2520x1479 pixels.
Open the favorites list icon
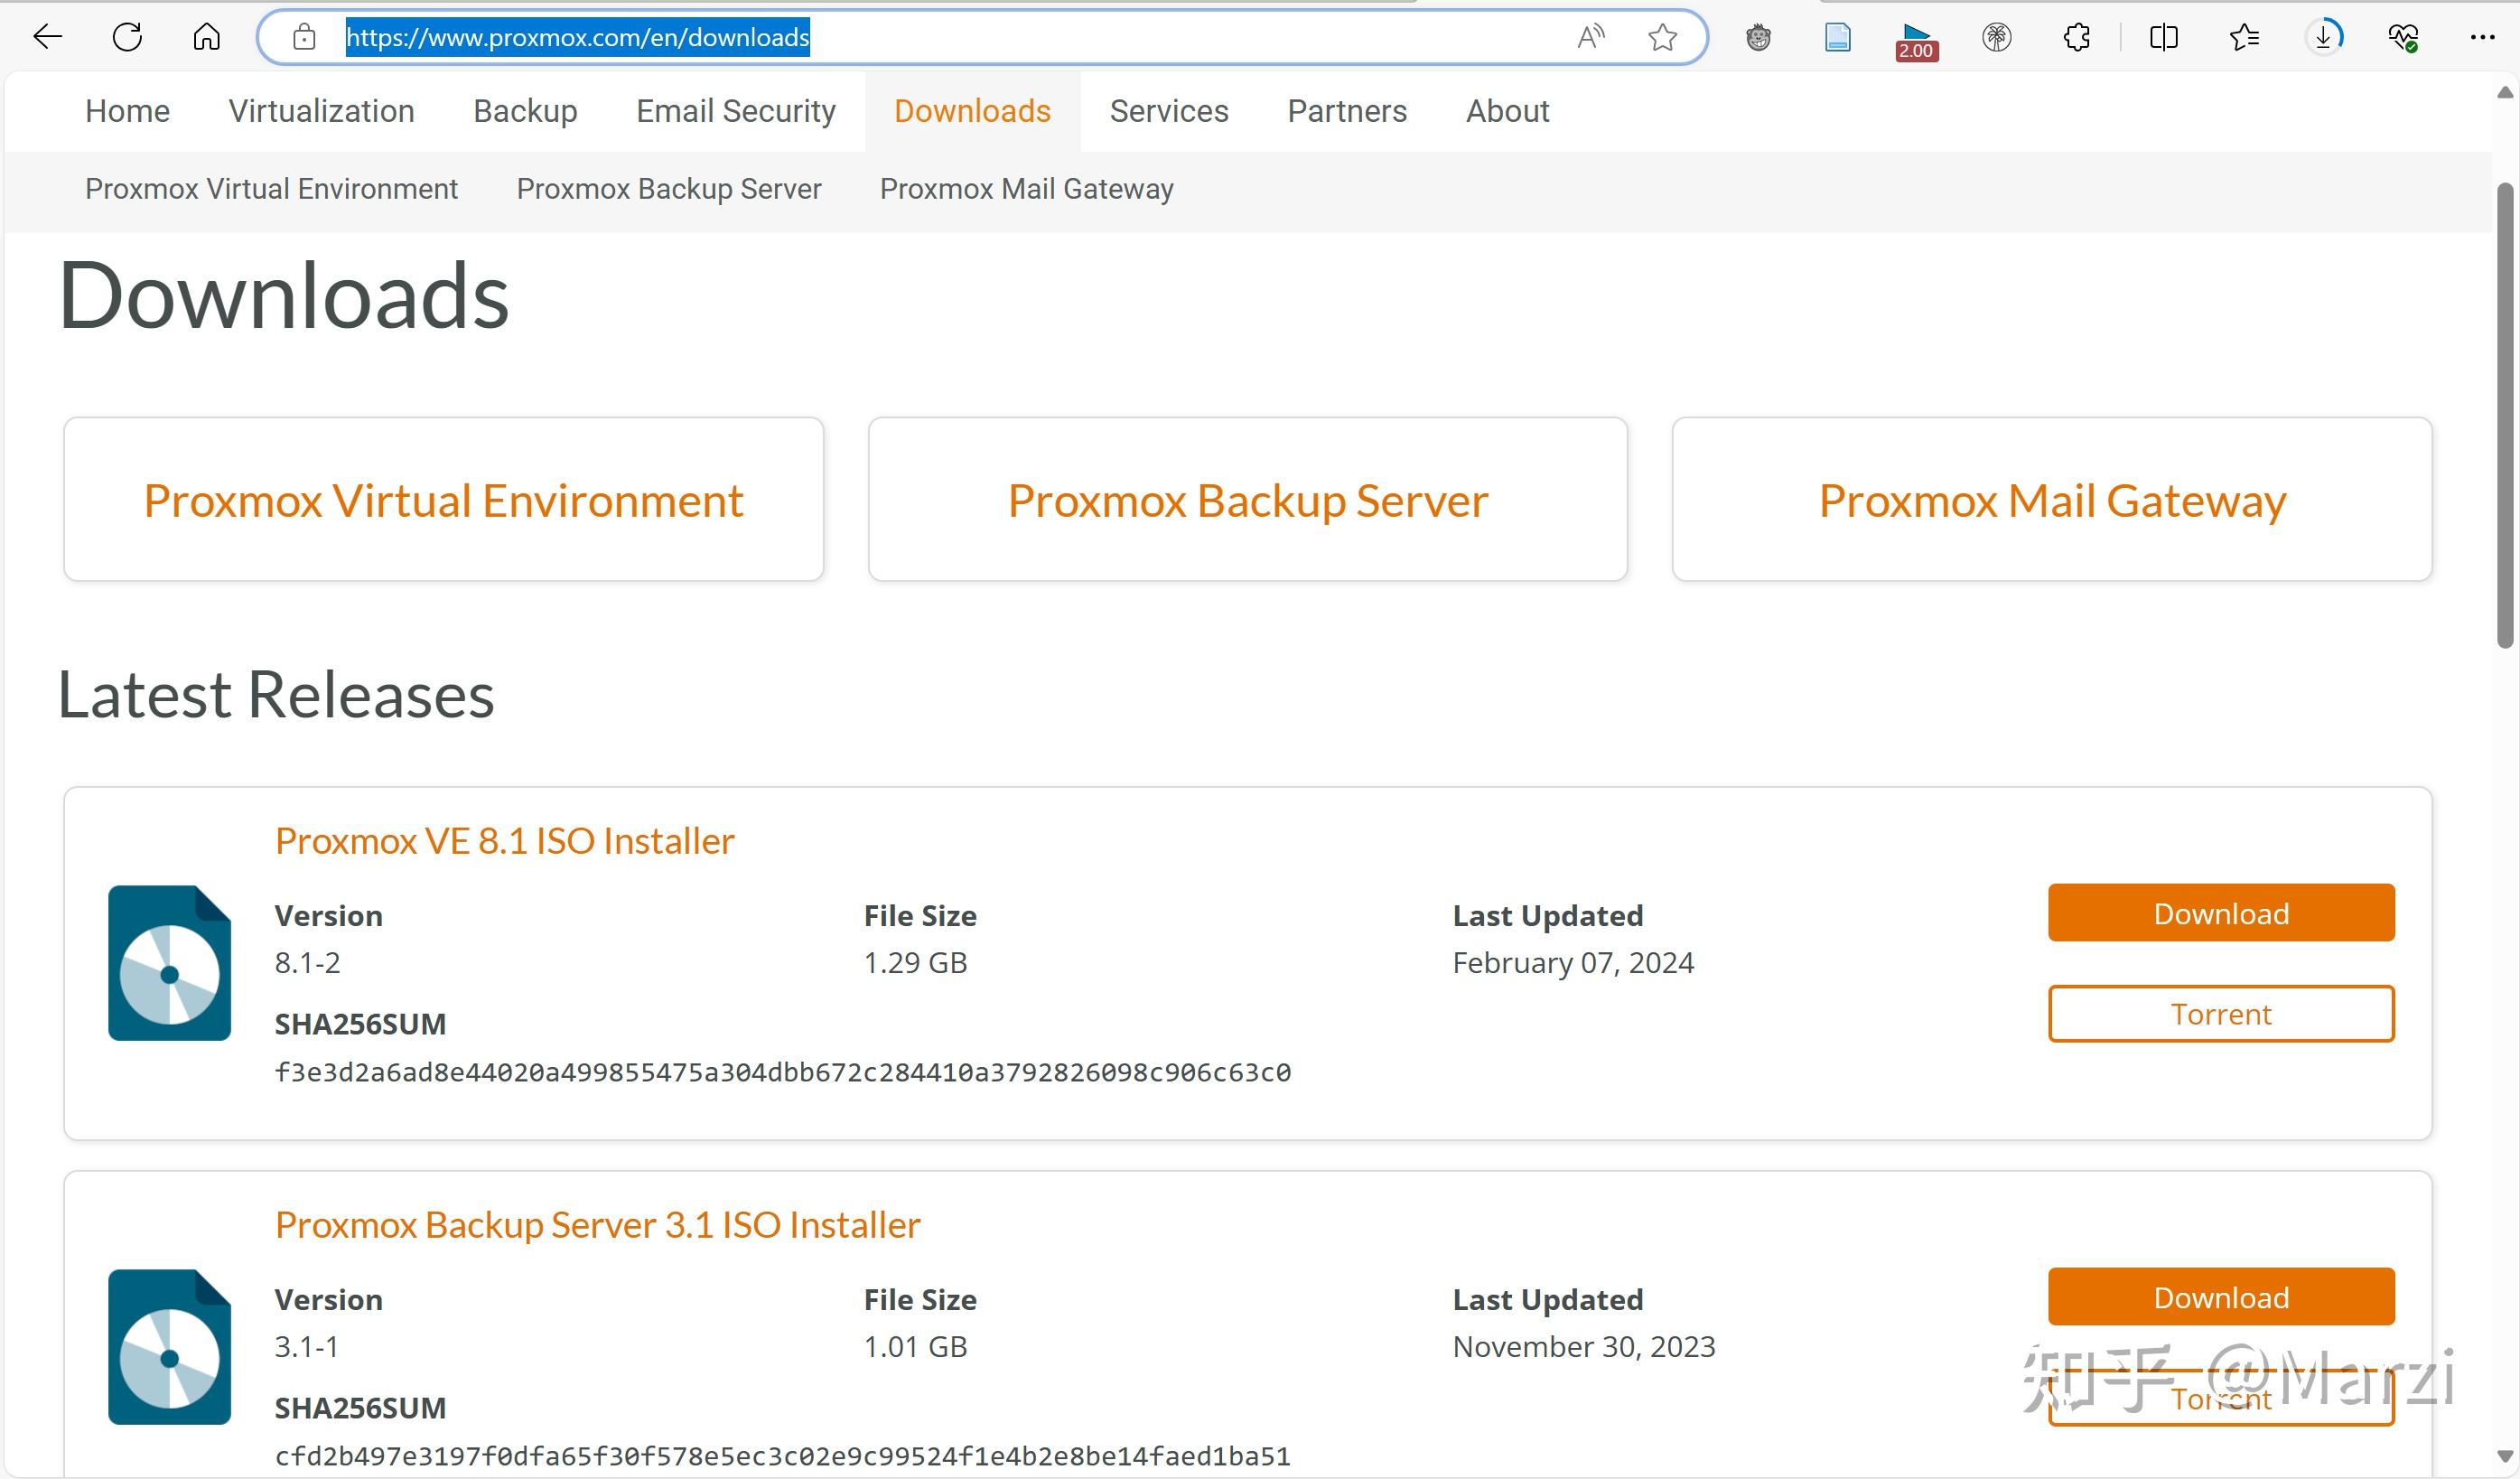(x=2244, y=38)
